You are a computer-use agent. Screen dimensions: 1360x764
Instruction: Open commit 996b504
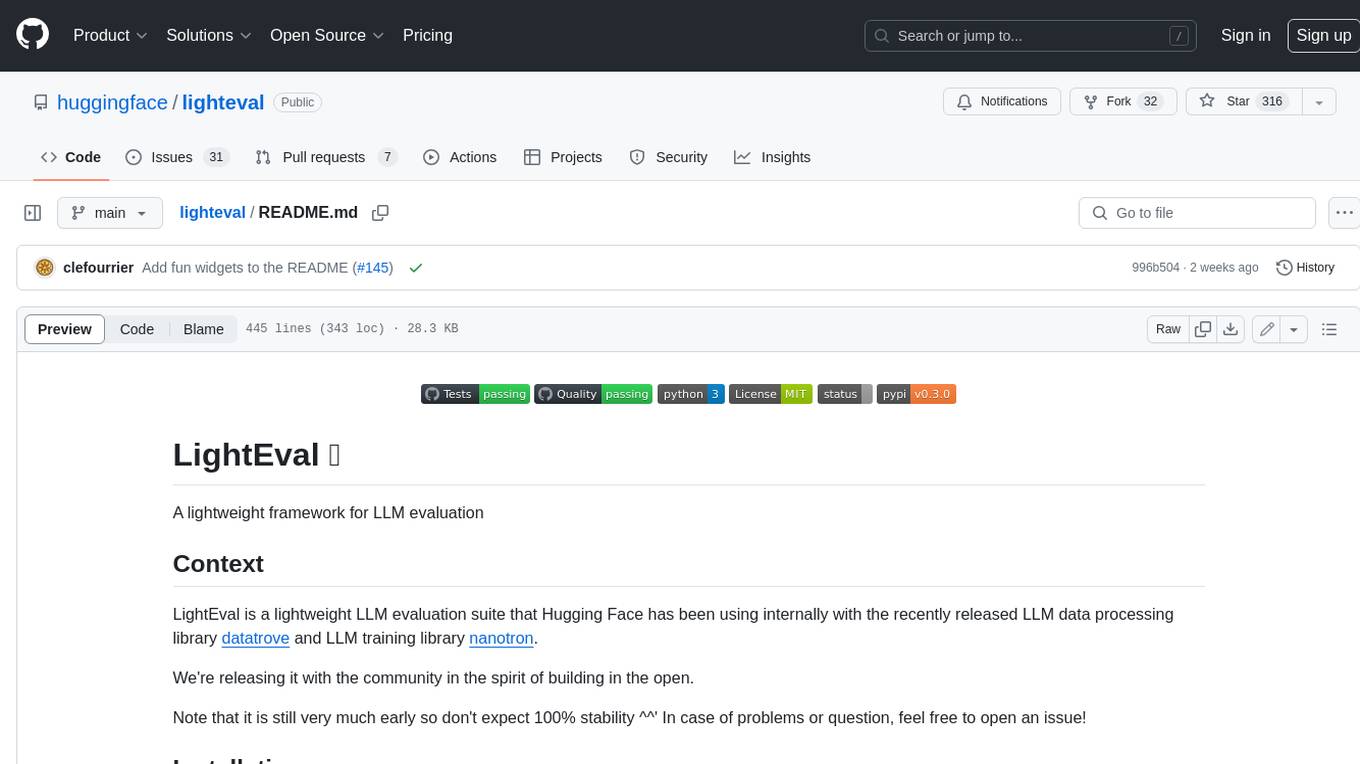(1155, 268)
